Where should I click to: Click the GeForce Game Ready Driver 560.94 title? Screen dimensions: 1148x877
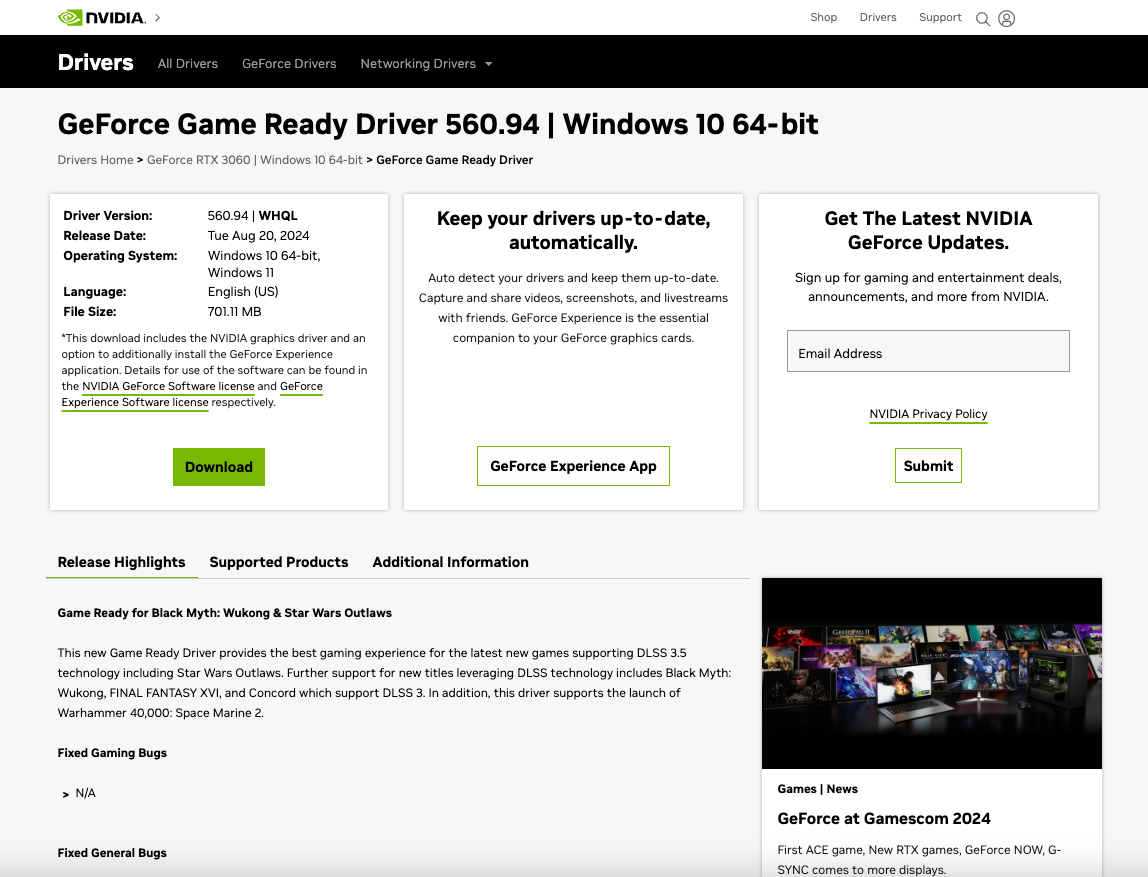pyautogui.click(x=438, y=124)
